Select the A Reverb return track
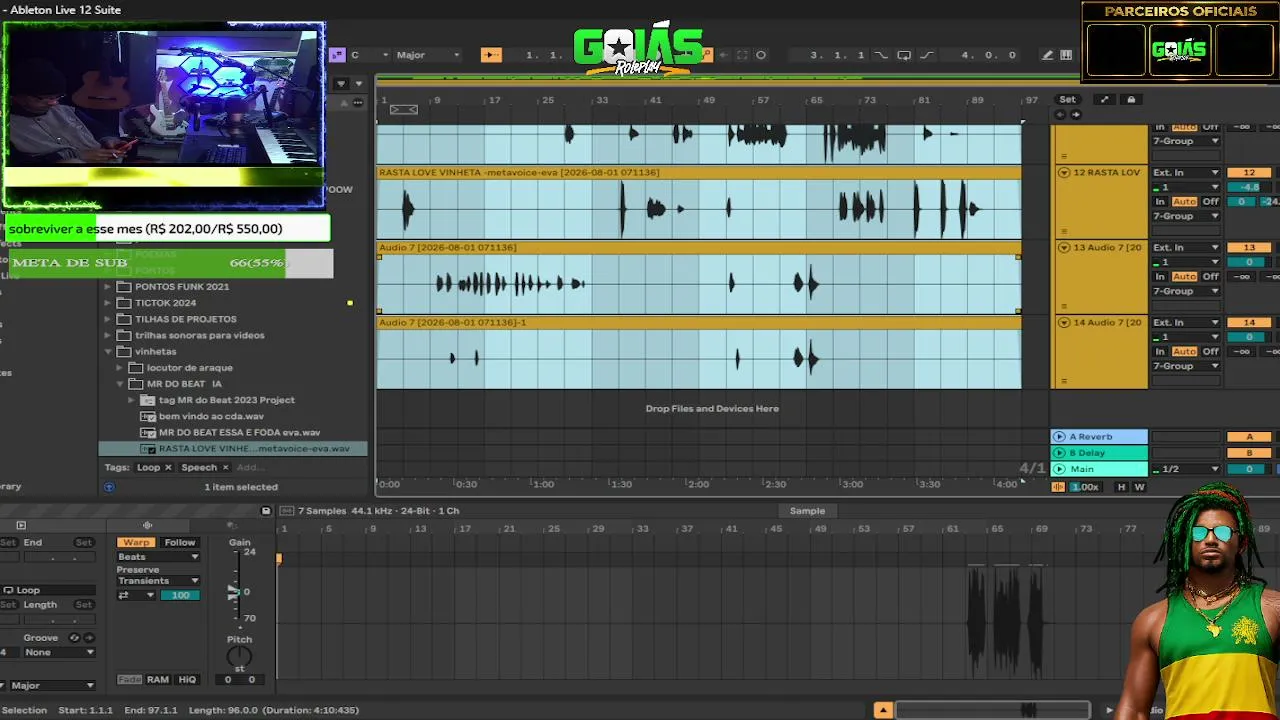The width and height of the screenshot is (1280, 720). [x=1099, y=437]
